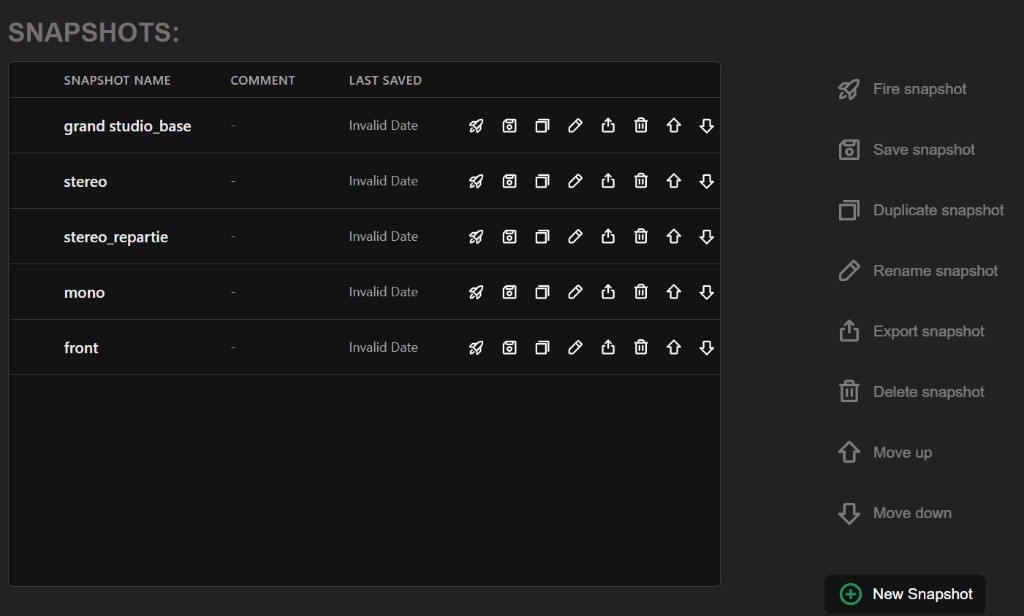
Task: Export the grand studio_base snapshot
Action: (608, 125)
